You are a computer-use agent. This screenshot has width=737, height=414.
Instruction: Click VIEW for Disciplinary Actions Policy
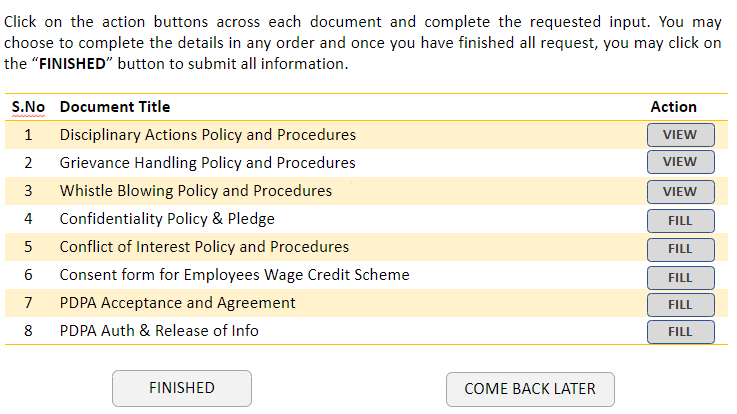[x=681, y=135]
